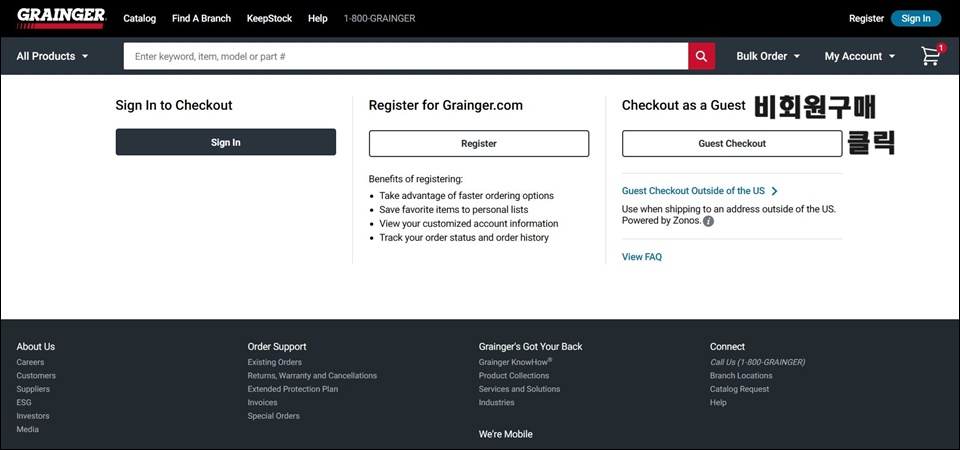
Task: Click the Guest Checkout button
Action: 732,143
